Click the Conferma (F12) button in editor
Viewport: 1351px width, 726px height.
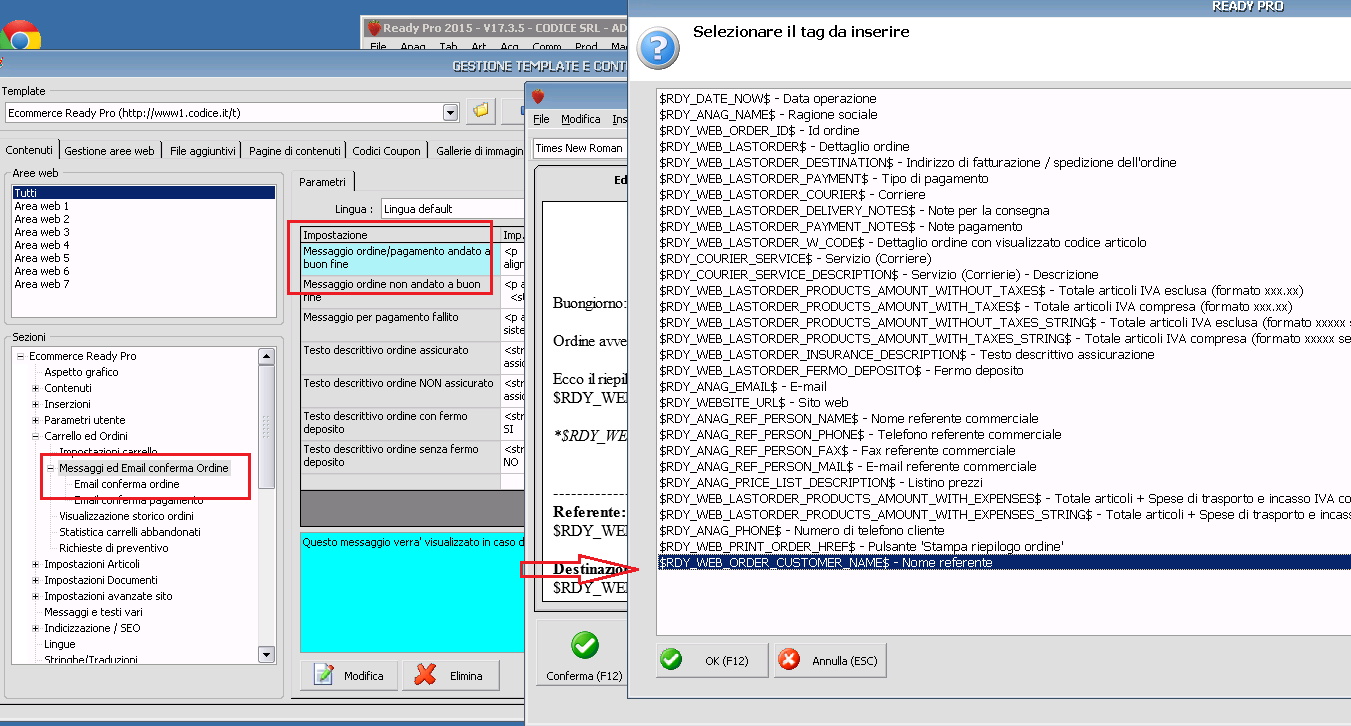[584, 655]
